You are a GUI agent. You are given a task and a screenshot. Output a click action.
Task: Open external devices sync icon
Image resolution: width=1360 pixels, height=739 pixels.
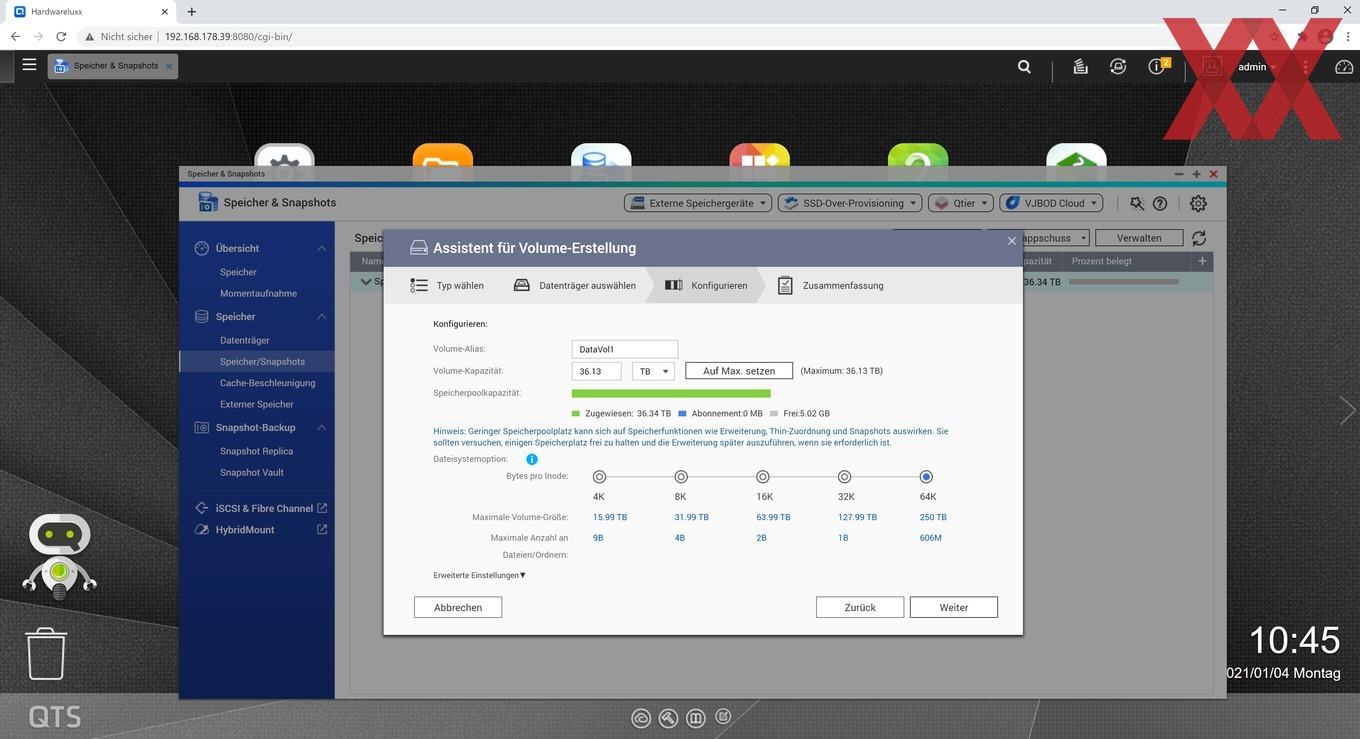point(1118,67)
